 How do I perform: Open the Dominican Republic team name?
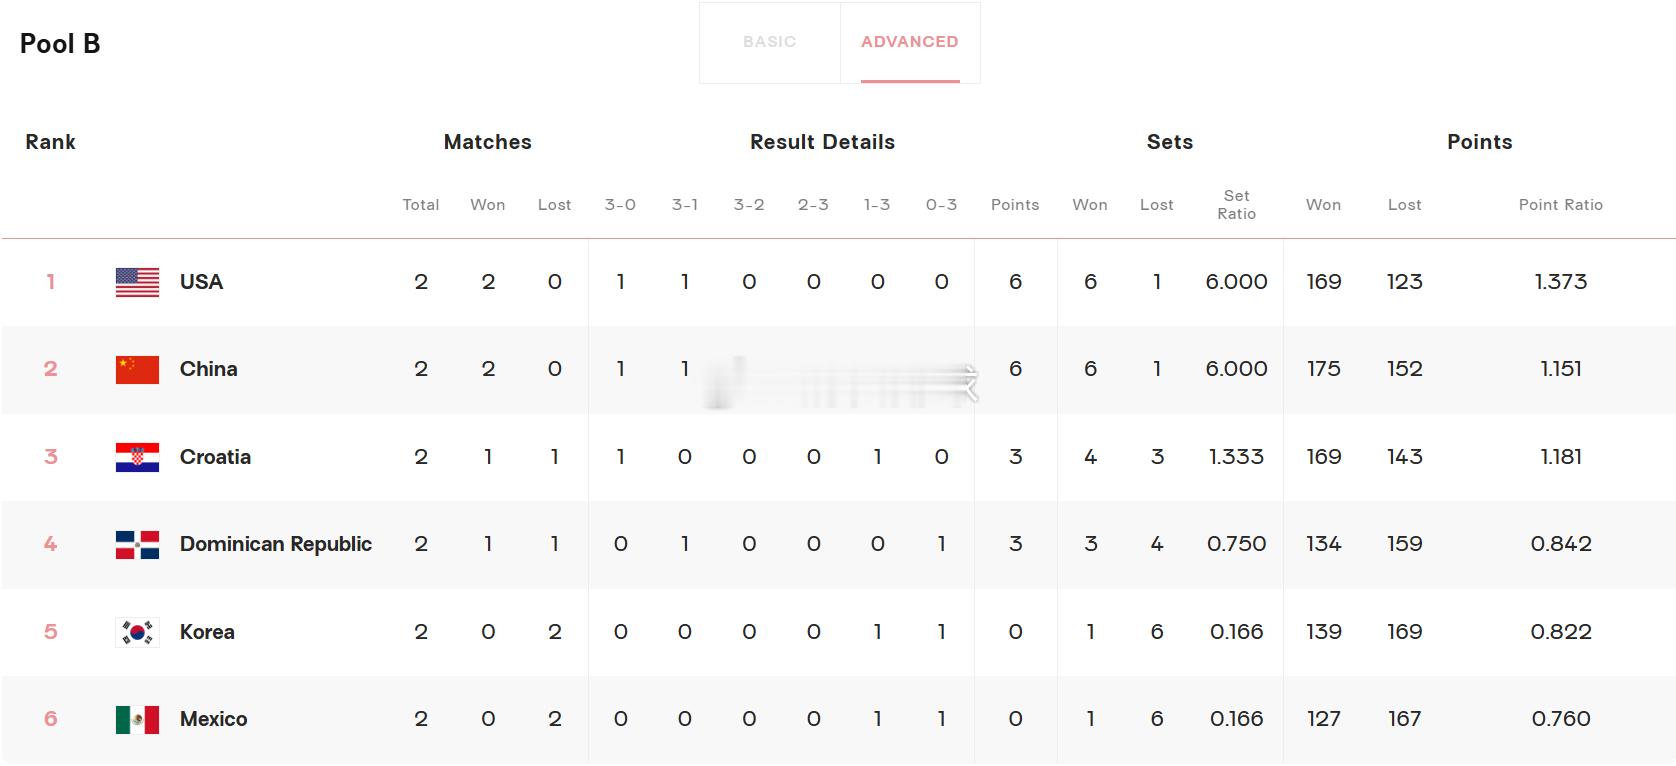(275, 544)
